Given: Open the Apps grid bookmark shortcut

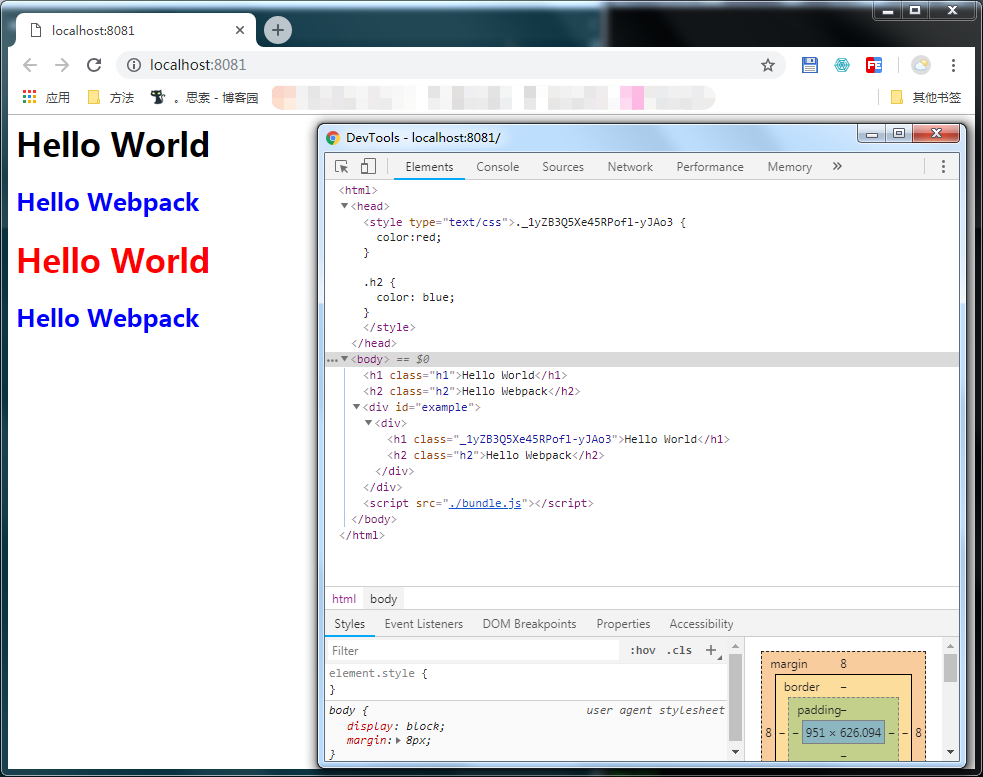Looking at the screenshot, I should (30, 97).
